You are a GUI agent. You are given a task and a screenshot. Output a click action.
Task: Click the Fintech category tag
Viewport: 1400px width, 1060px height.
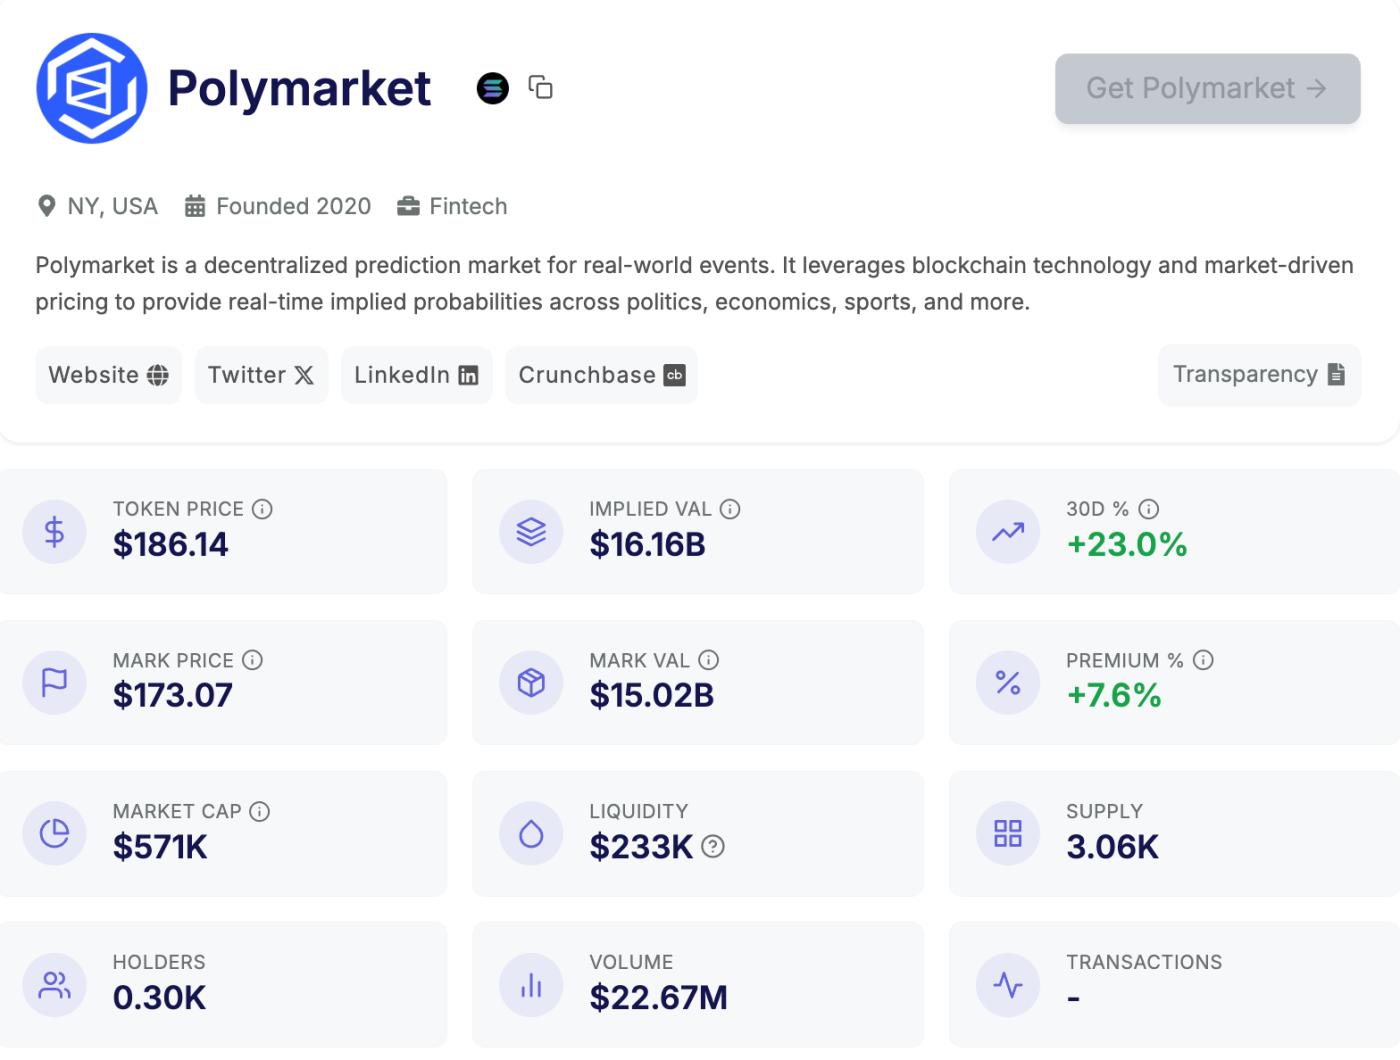pos(453,206)
